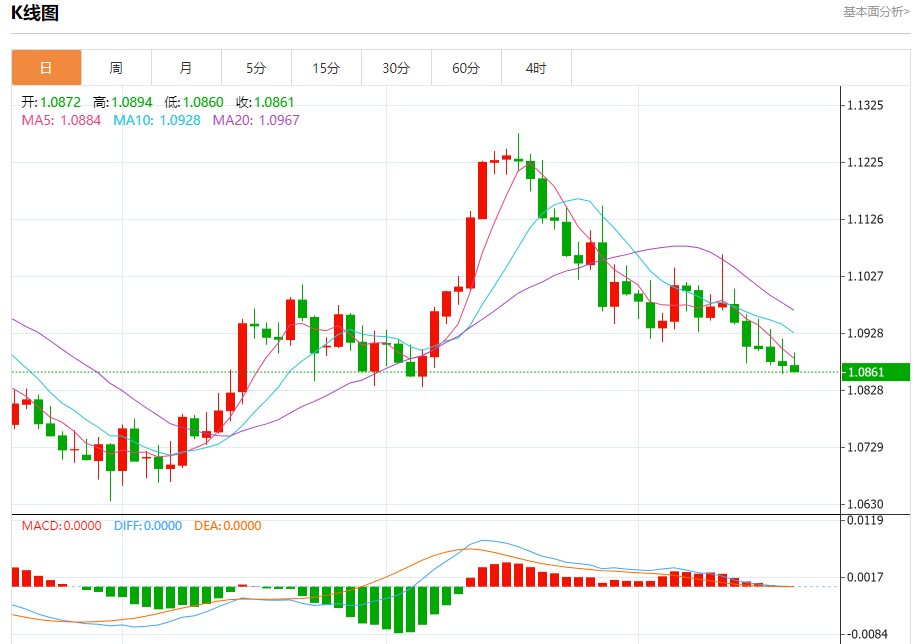This screenshot has width=918, height=644.
Task: Click the MA10: 1.0928 indicator label
Action: (157, 120)
